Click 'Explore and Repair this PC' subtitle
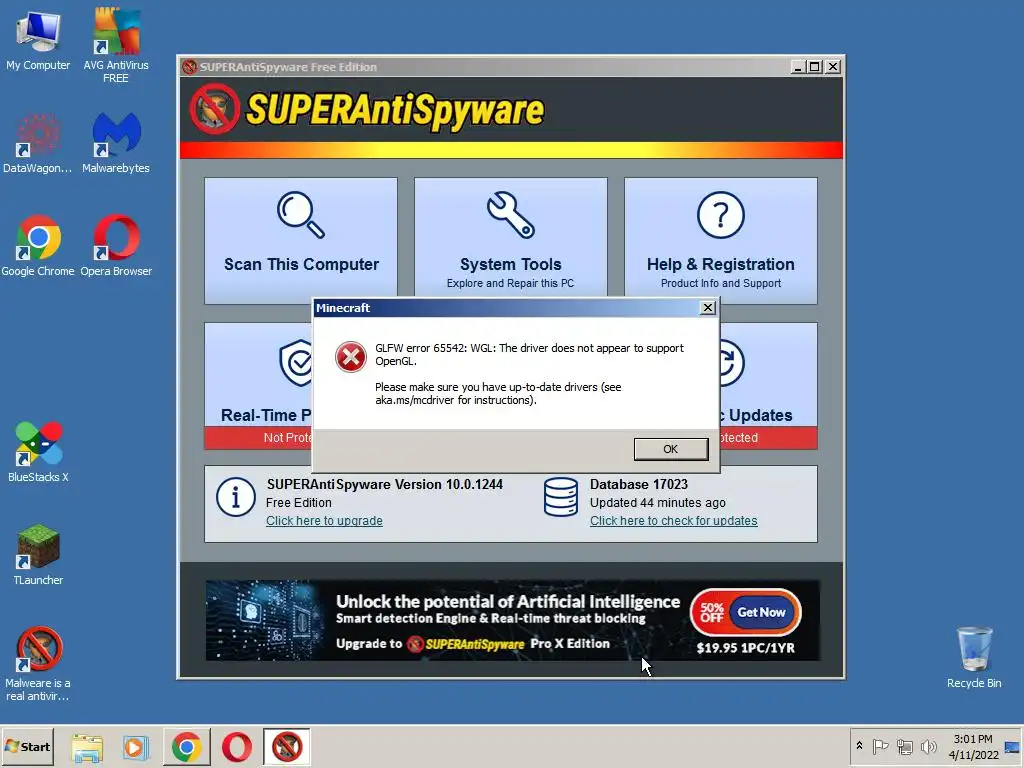The height and width of the screenshot is (768, 1024). pos(510,283)
